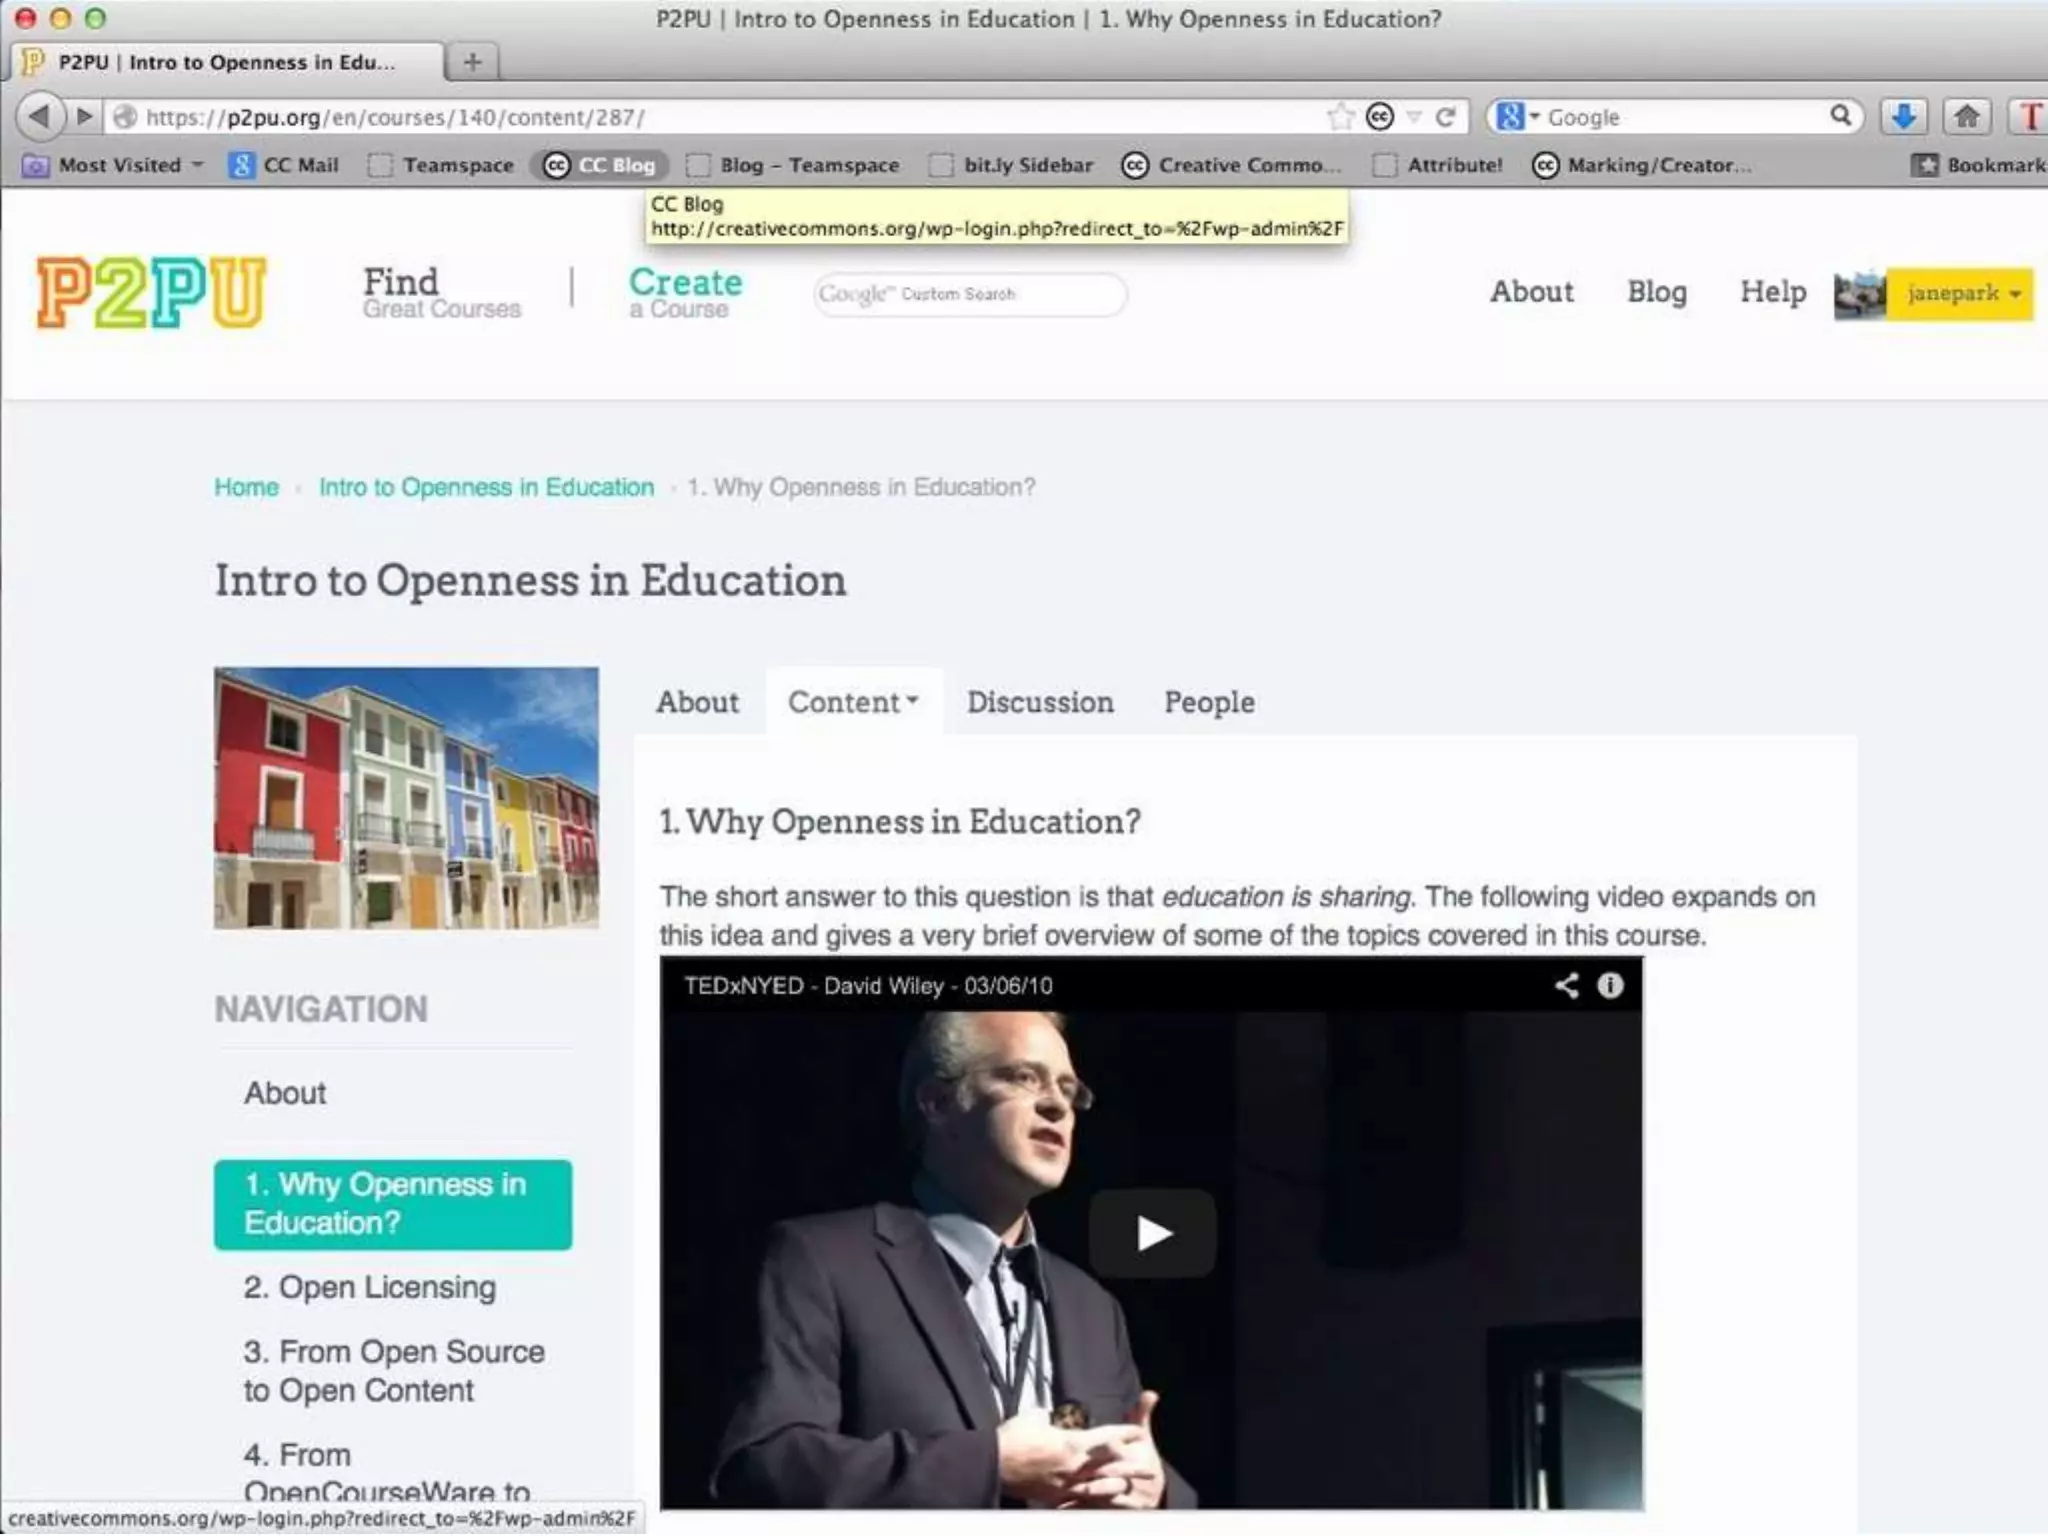Open the People tab
Viewport: 2048px width, 1536px height.
click(1209, 702)
